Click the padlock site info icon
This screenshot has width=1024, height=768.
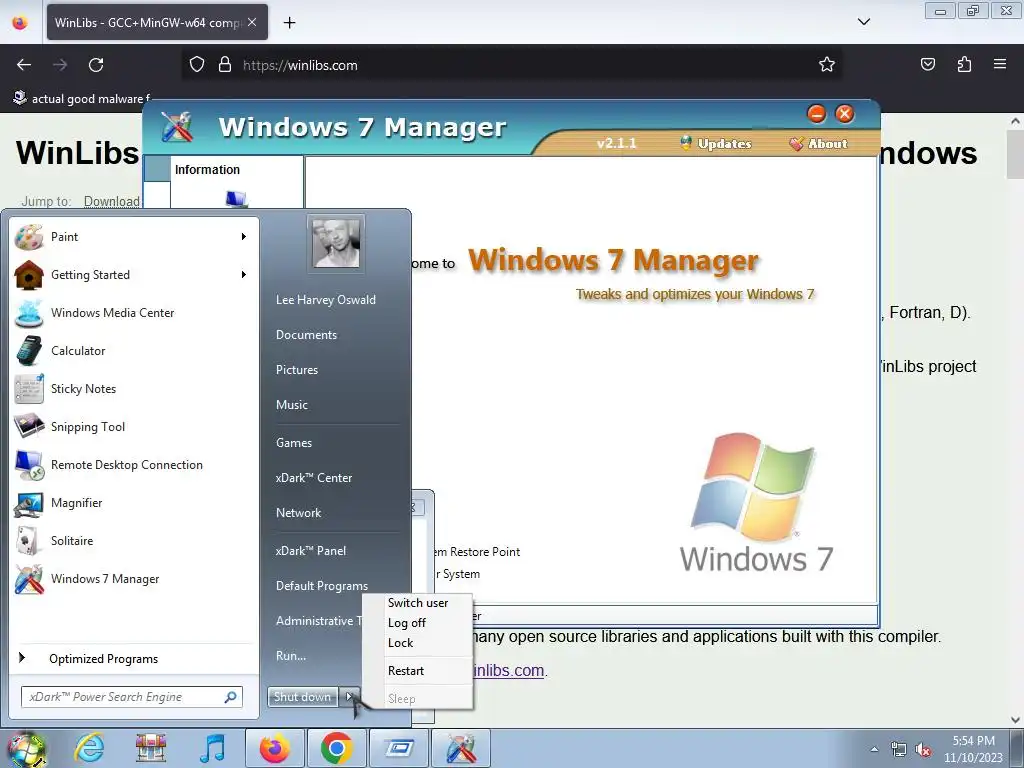tap(225, 65)
